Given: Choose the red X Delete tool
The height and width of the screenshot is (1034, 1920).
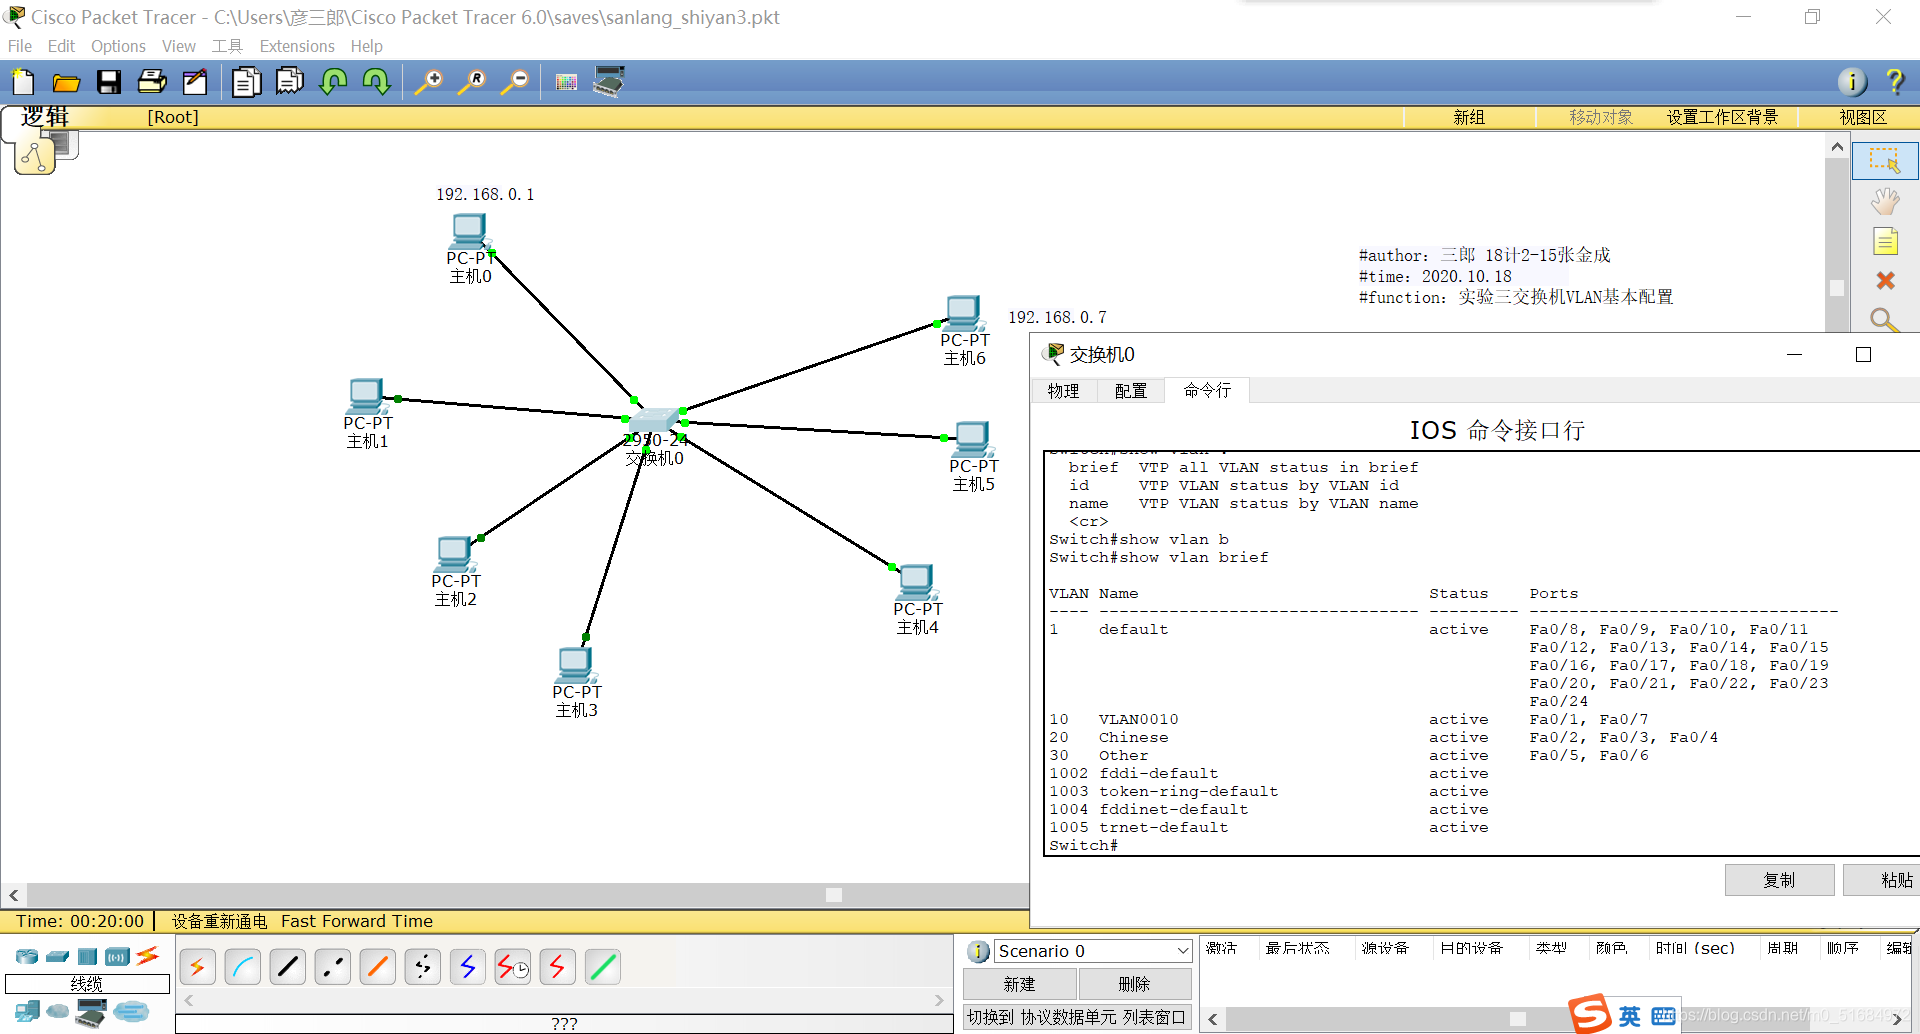Looking at the screenshot, I should 1885,281.
